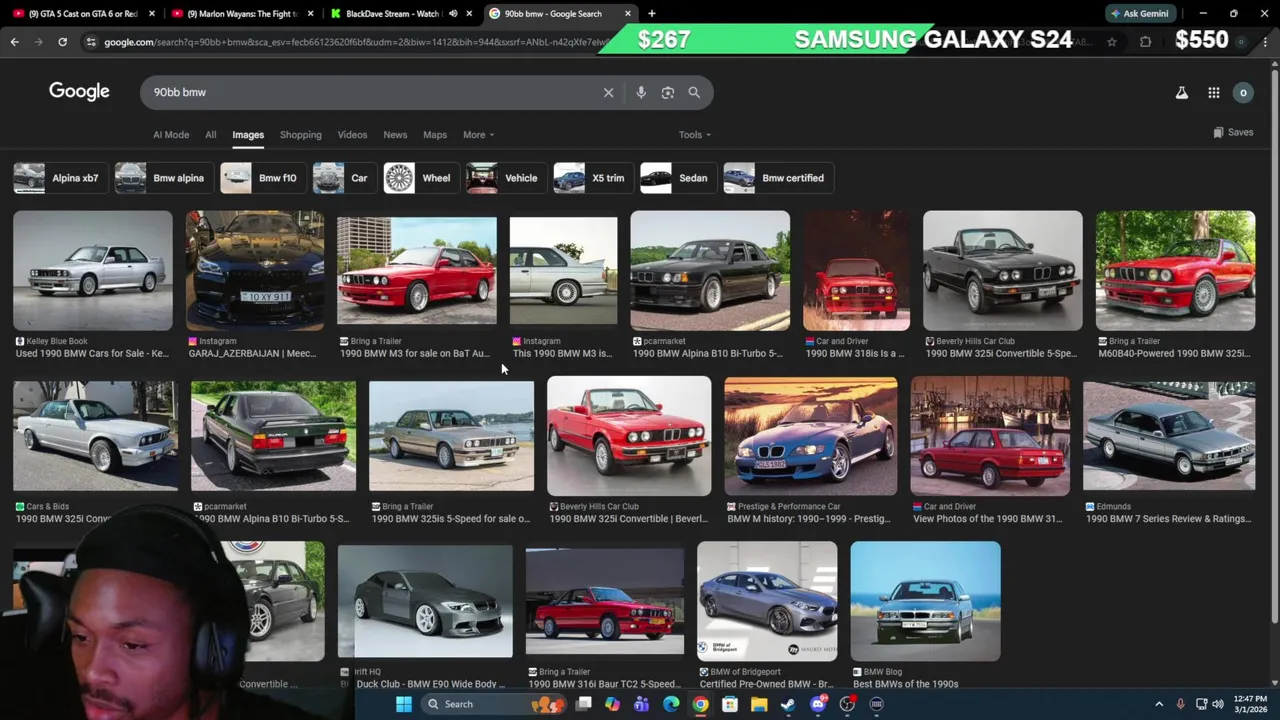Click the magnifying glass search icon
1280x720 pixels.
(x=694, y=92)
